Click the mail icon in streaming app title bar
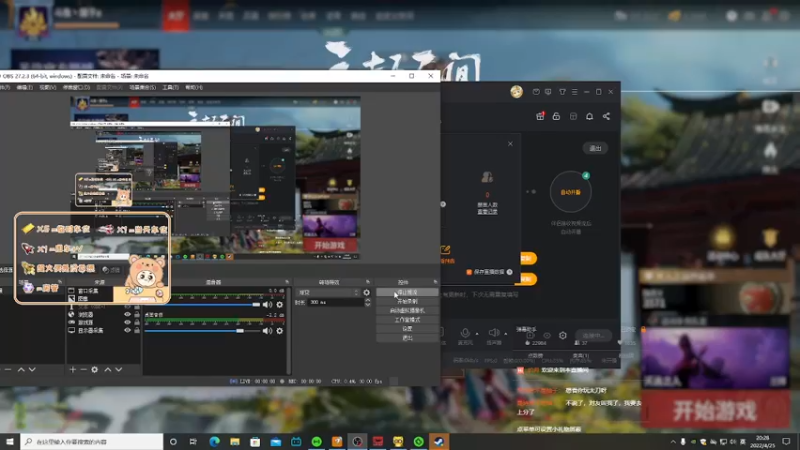This screenshot has height=450, width=800. [536, 92]
